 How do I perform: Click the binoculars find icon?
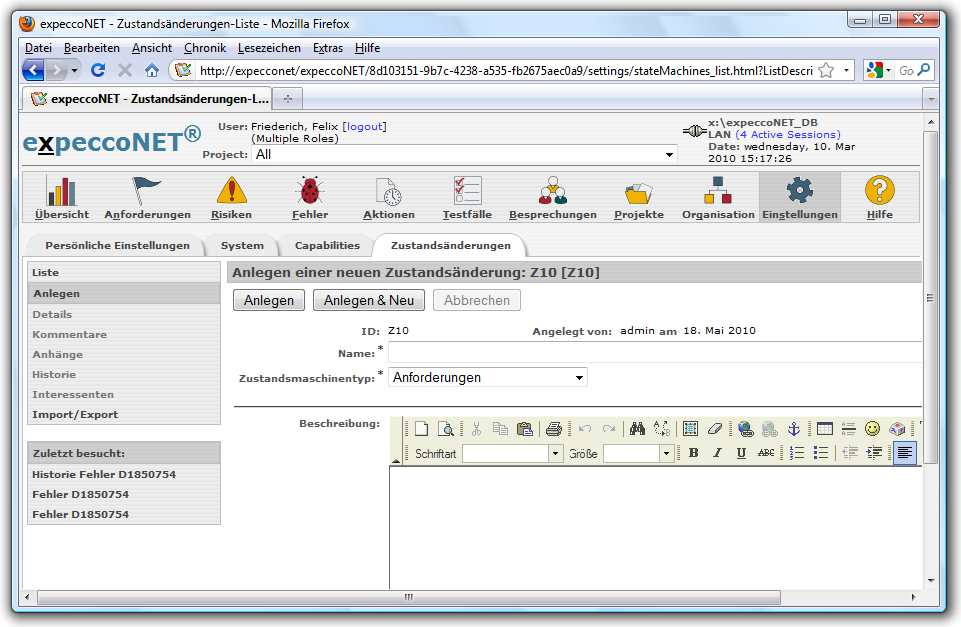point(637,429)
